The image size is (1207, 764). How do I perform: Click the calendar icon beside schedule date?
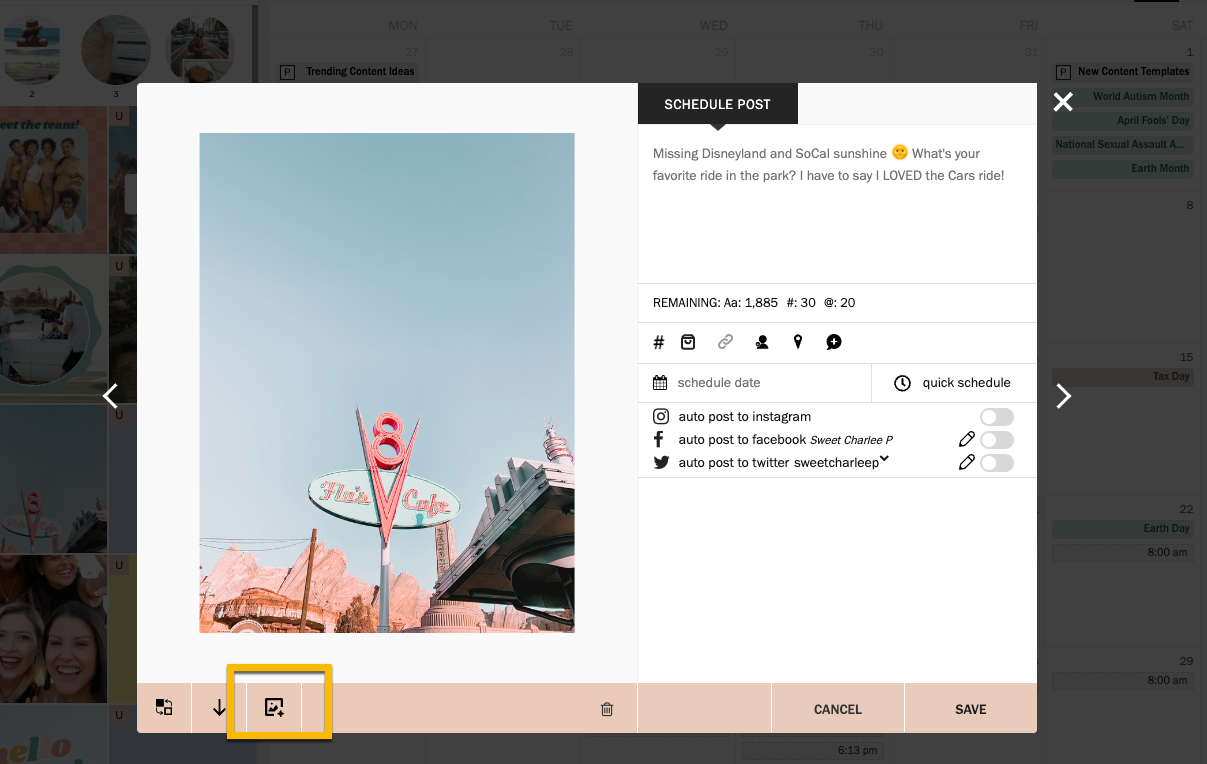(x=660, y=382)
